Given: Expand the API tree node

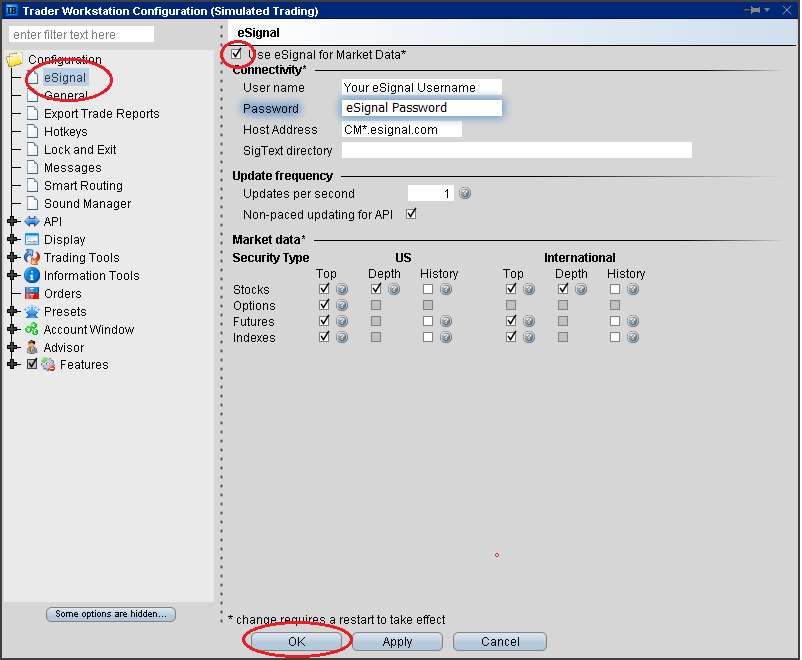Looking at the screenshot, I should point(12,222).
